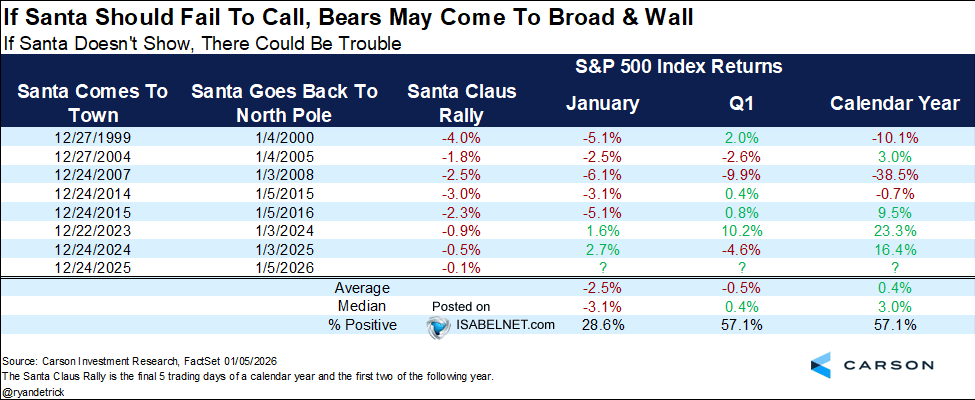Select the Santa Claus Rally column header
This screenshot has height=400, width=975.
click(x=461, y=102)
